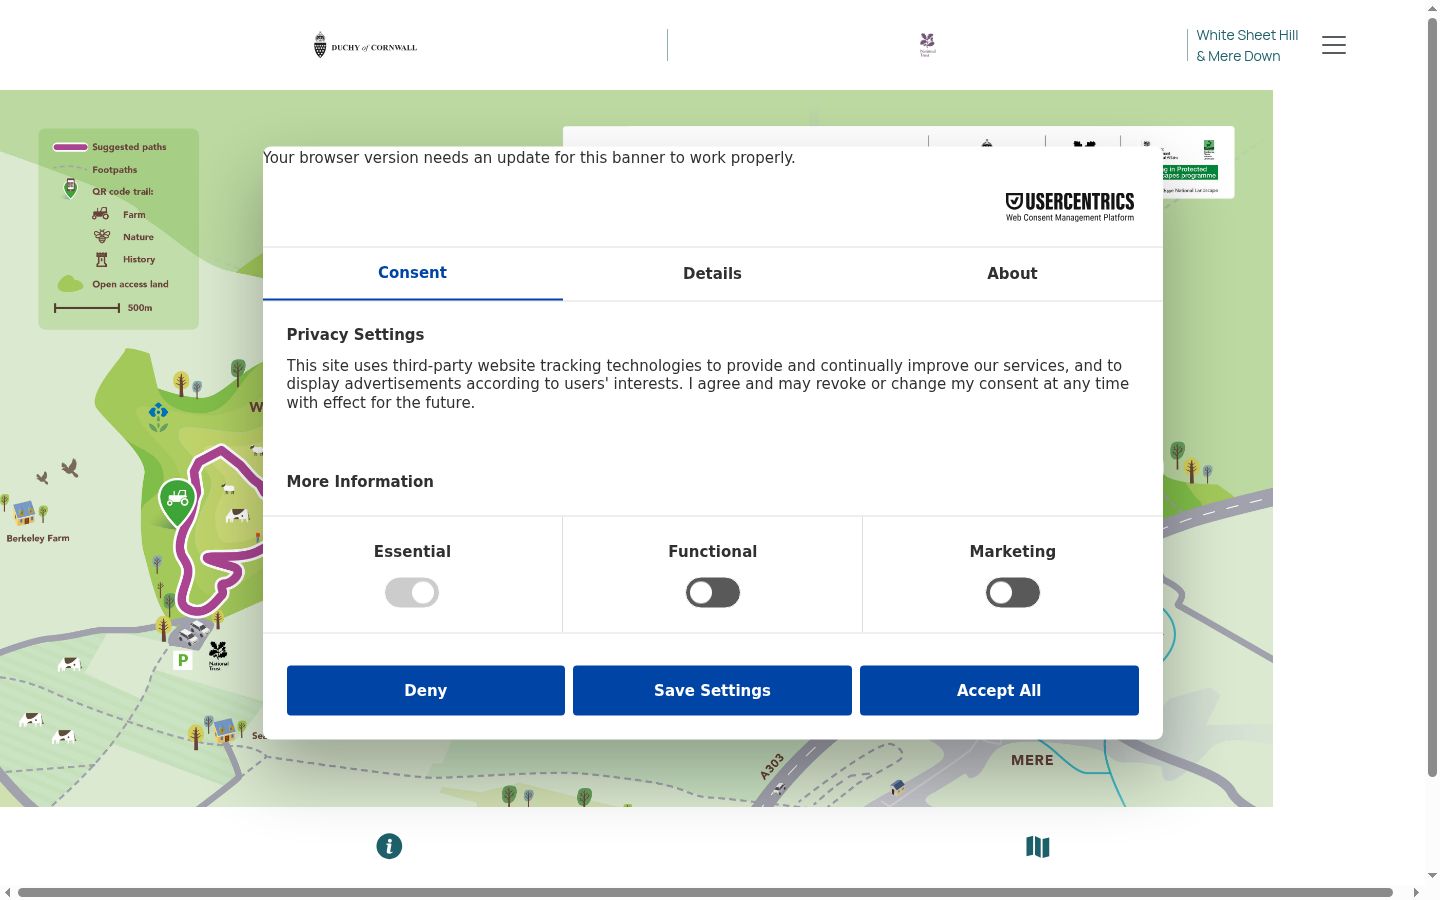
Task: Click the green tractor farm map pin
Action: coord(177,501)
